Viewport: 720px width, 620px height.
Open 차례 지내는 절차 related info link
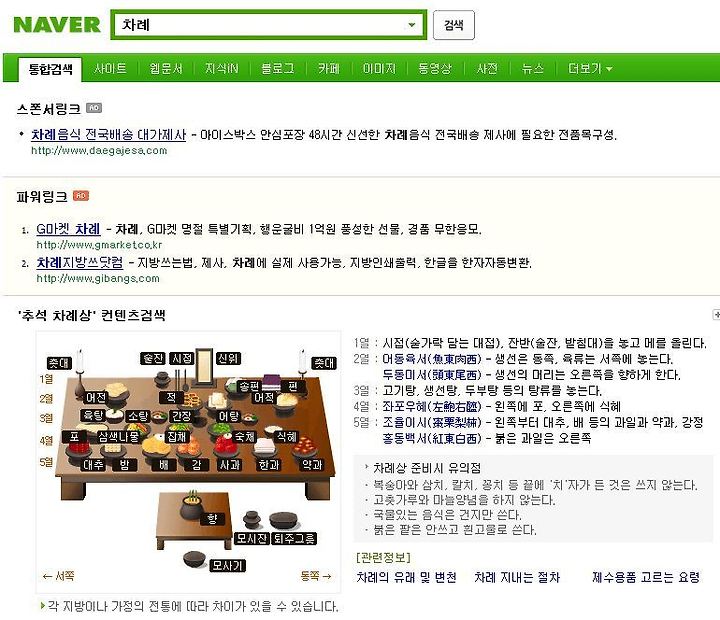517,577
